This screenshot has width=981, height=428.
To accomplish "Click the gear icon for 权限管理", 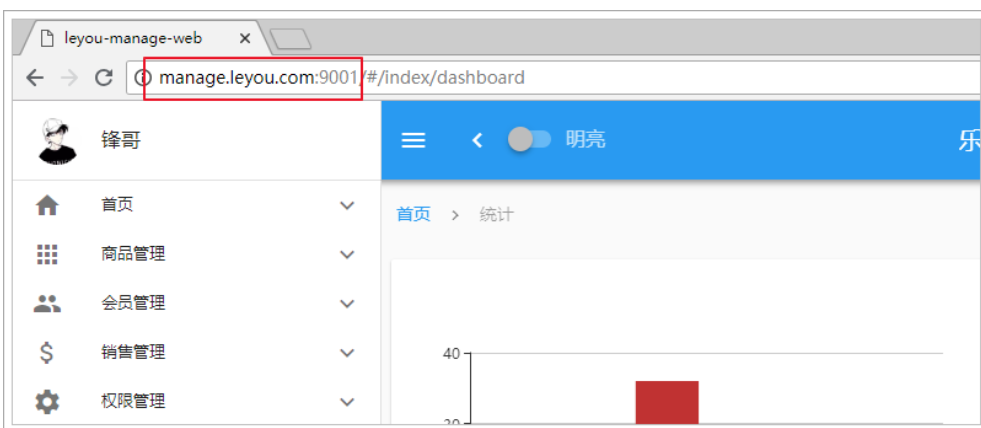I will [x=47, y=401].
